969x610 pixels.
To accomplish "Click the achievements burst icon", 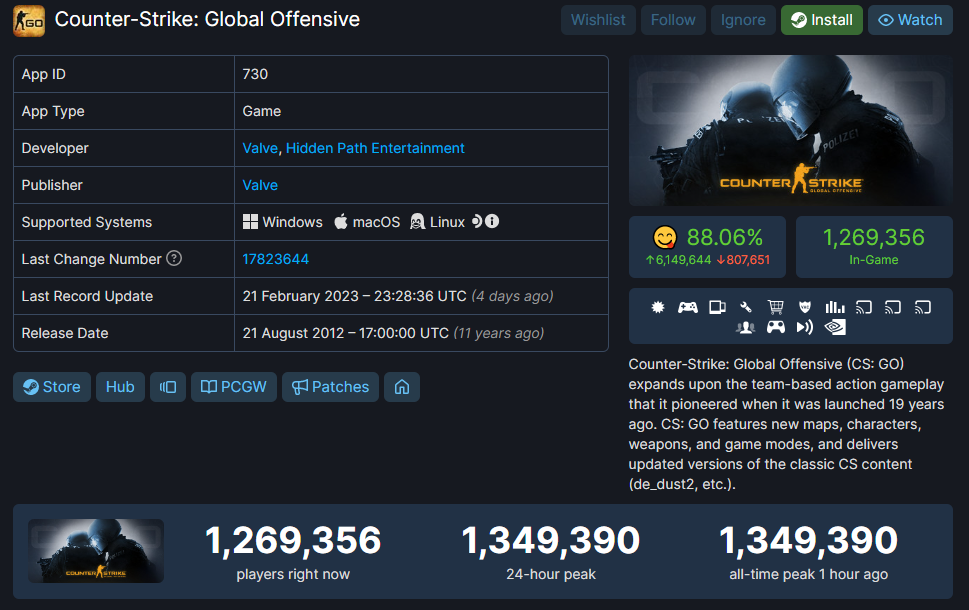I will (658, 307).
